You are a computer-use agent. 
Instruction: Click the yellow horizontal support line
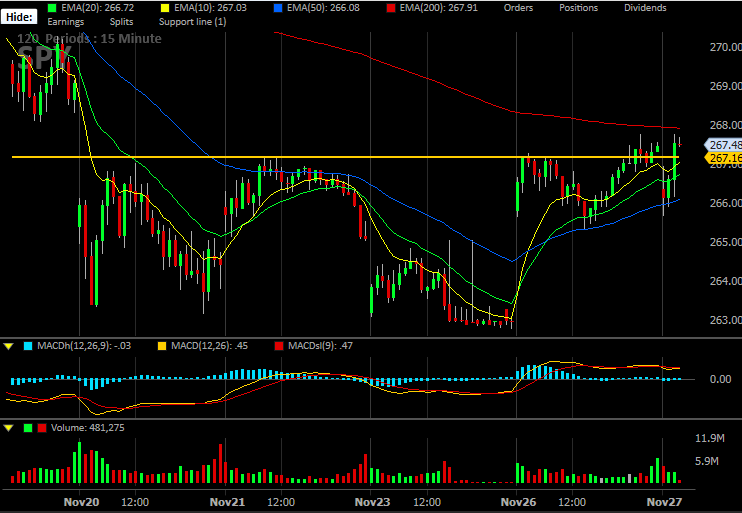pos(345,157)
